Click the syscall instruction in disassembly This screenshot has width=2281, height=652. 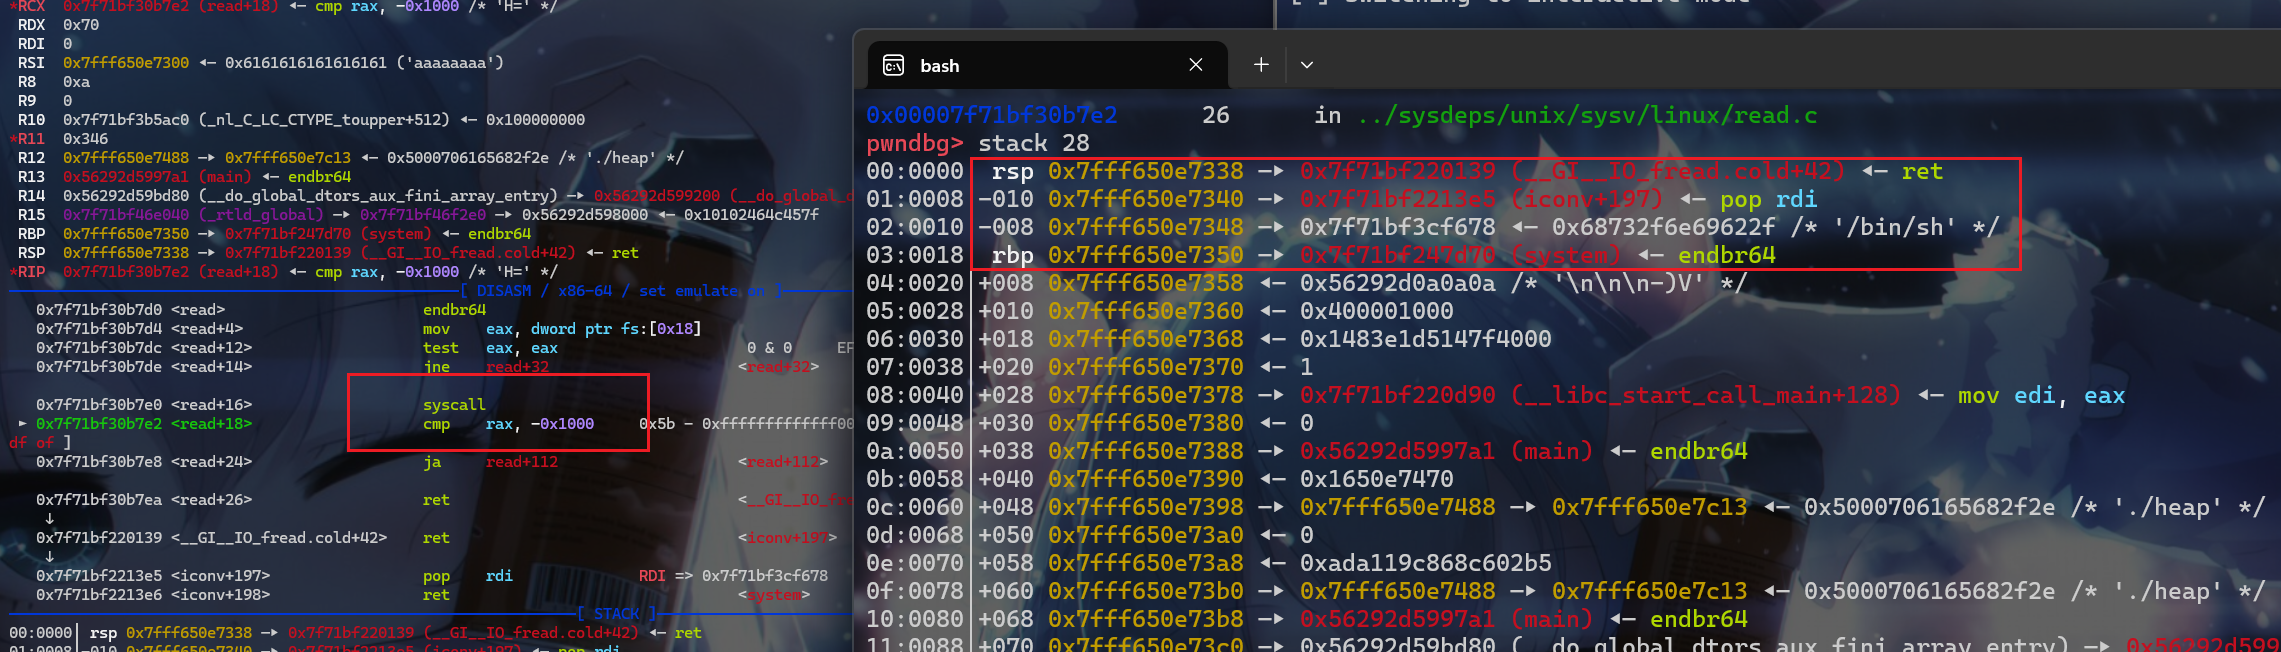(x=454, y=405)
